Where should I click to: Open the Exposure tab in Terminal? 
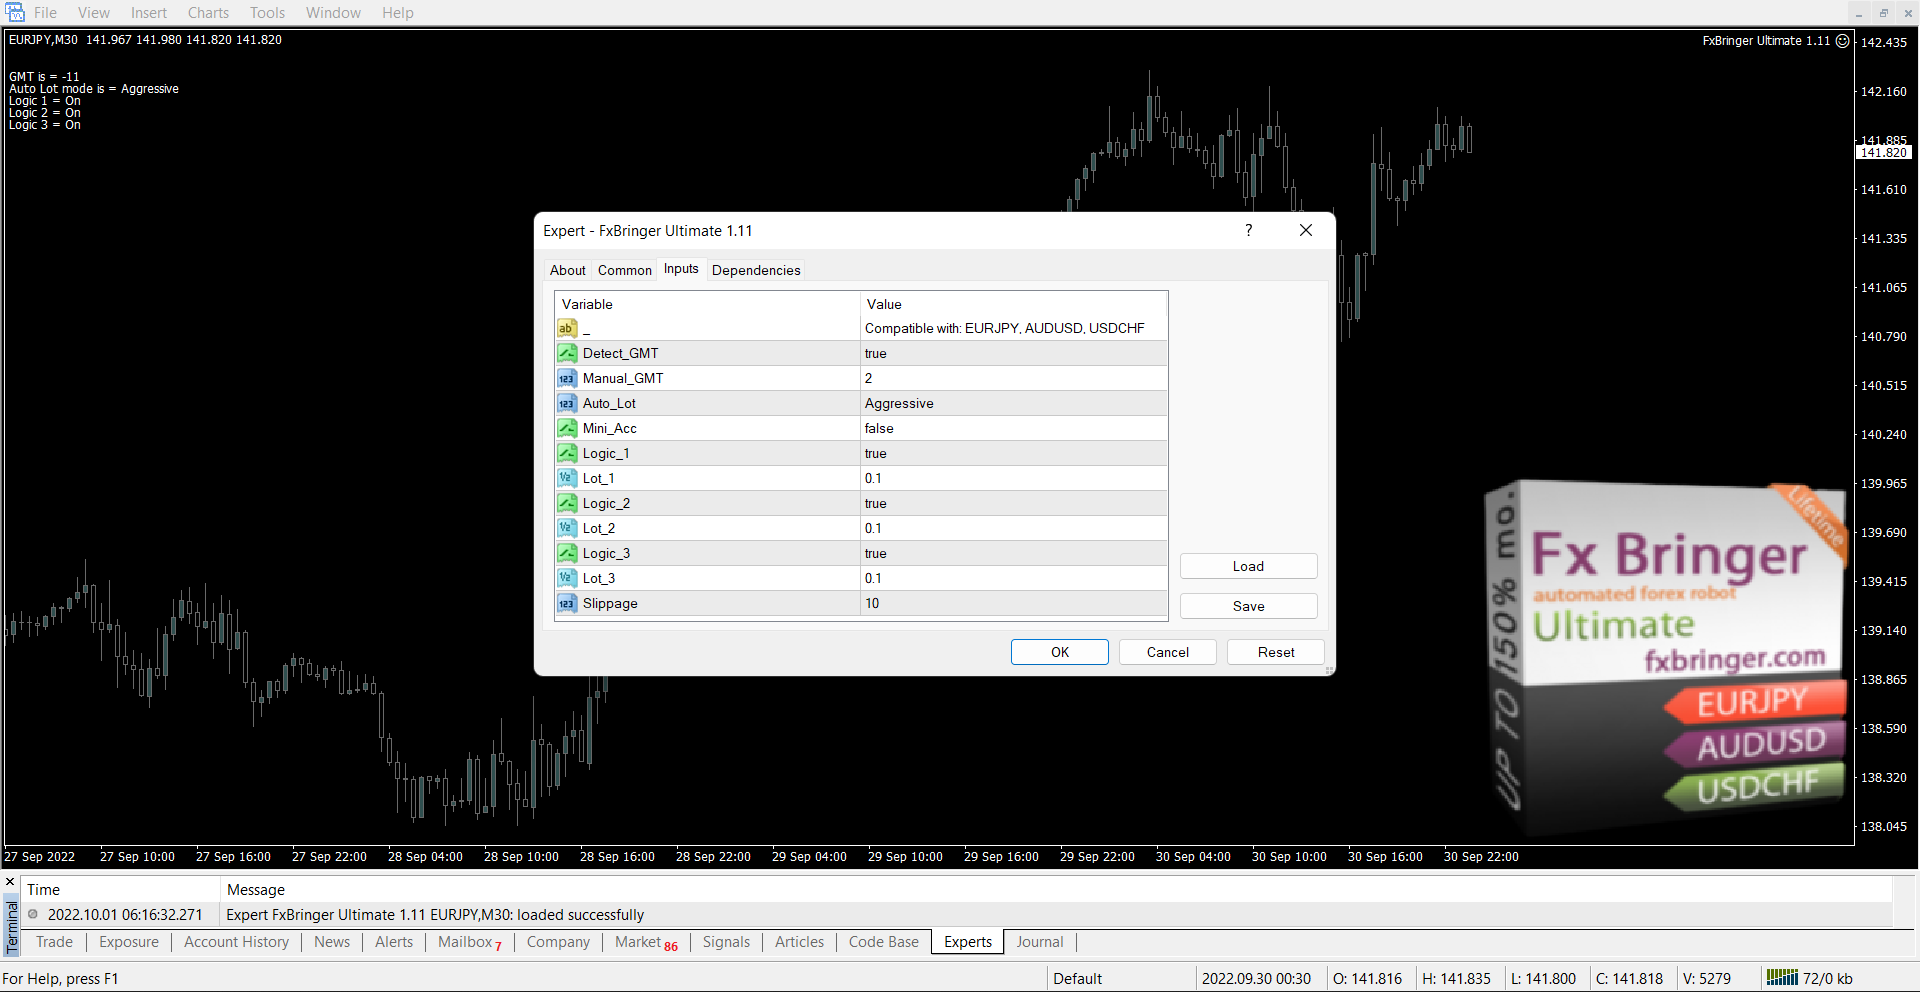[129, 942]
